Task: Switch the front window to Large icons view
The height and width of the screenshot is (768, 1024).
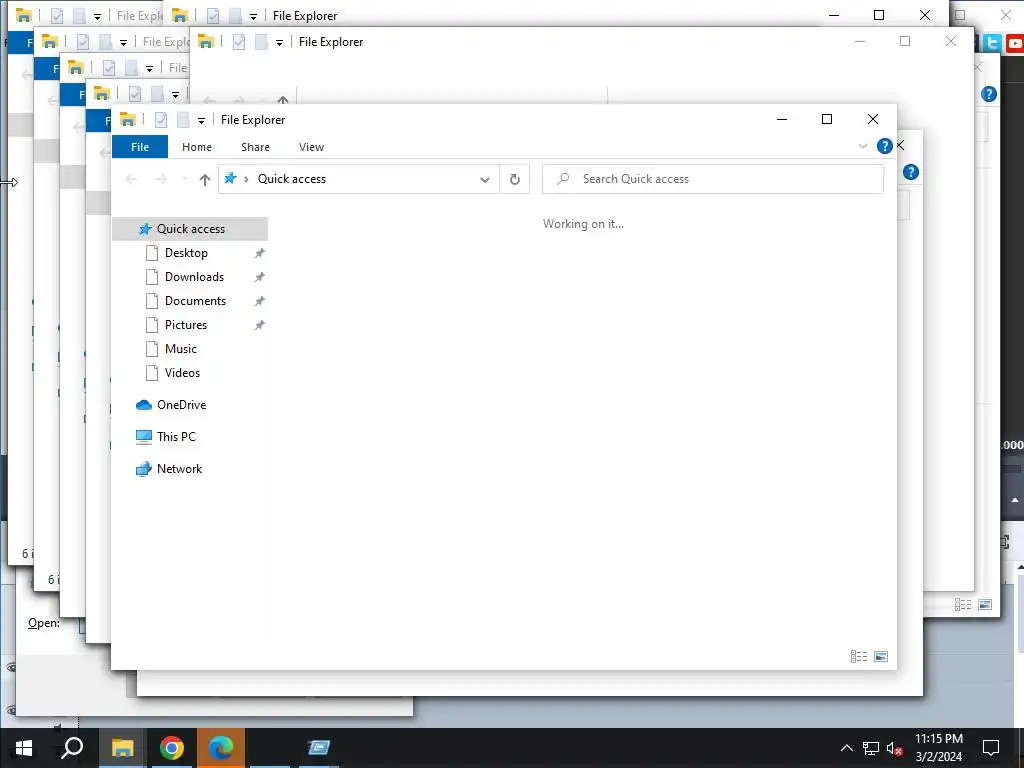Action: tap(880, 656)
